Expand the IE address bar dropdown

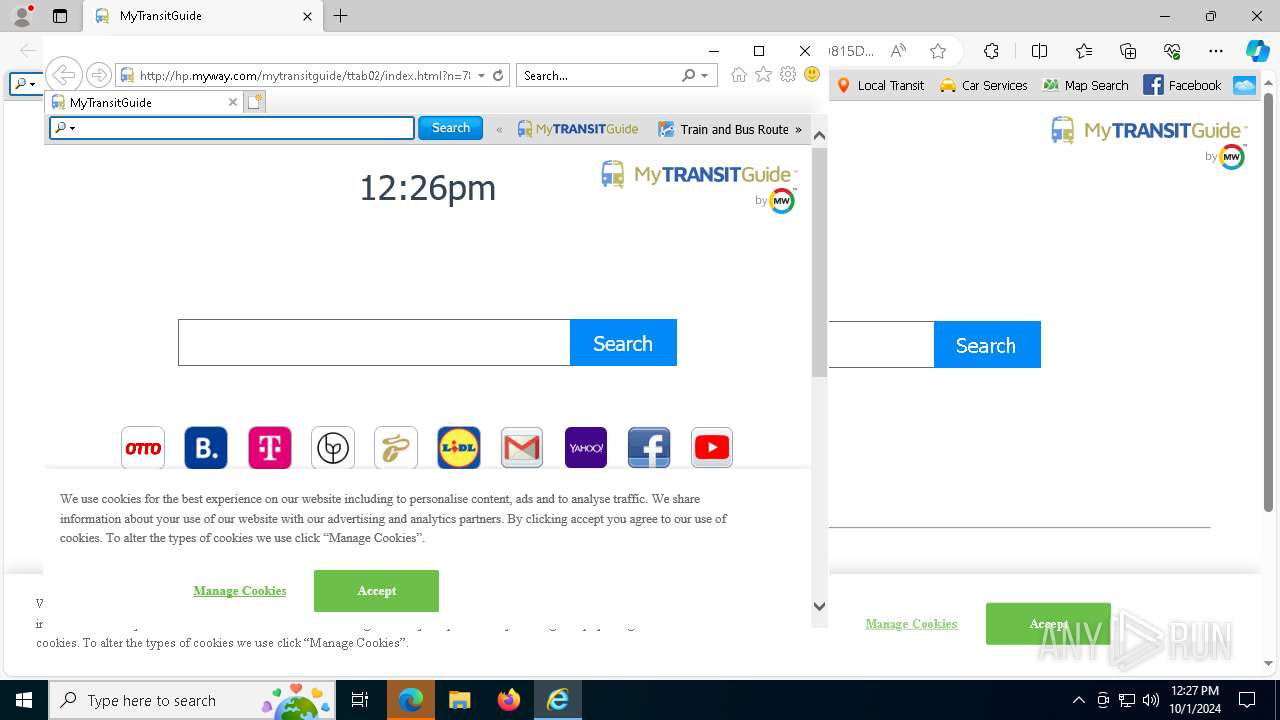[482, 75]
